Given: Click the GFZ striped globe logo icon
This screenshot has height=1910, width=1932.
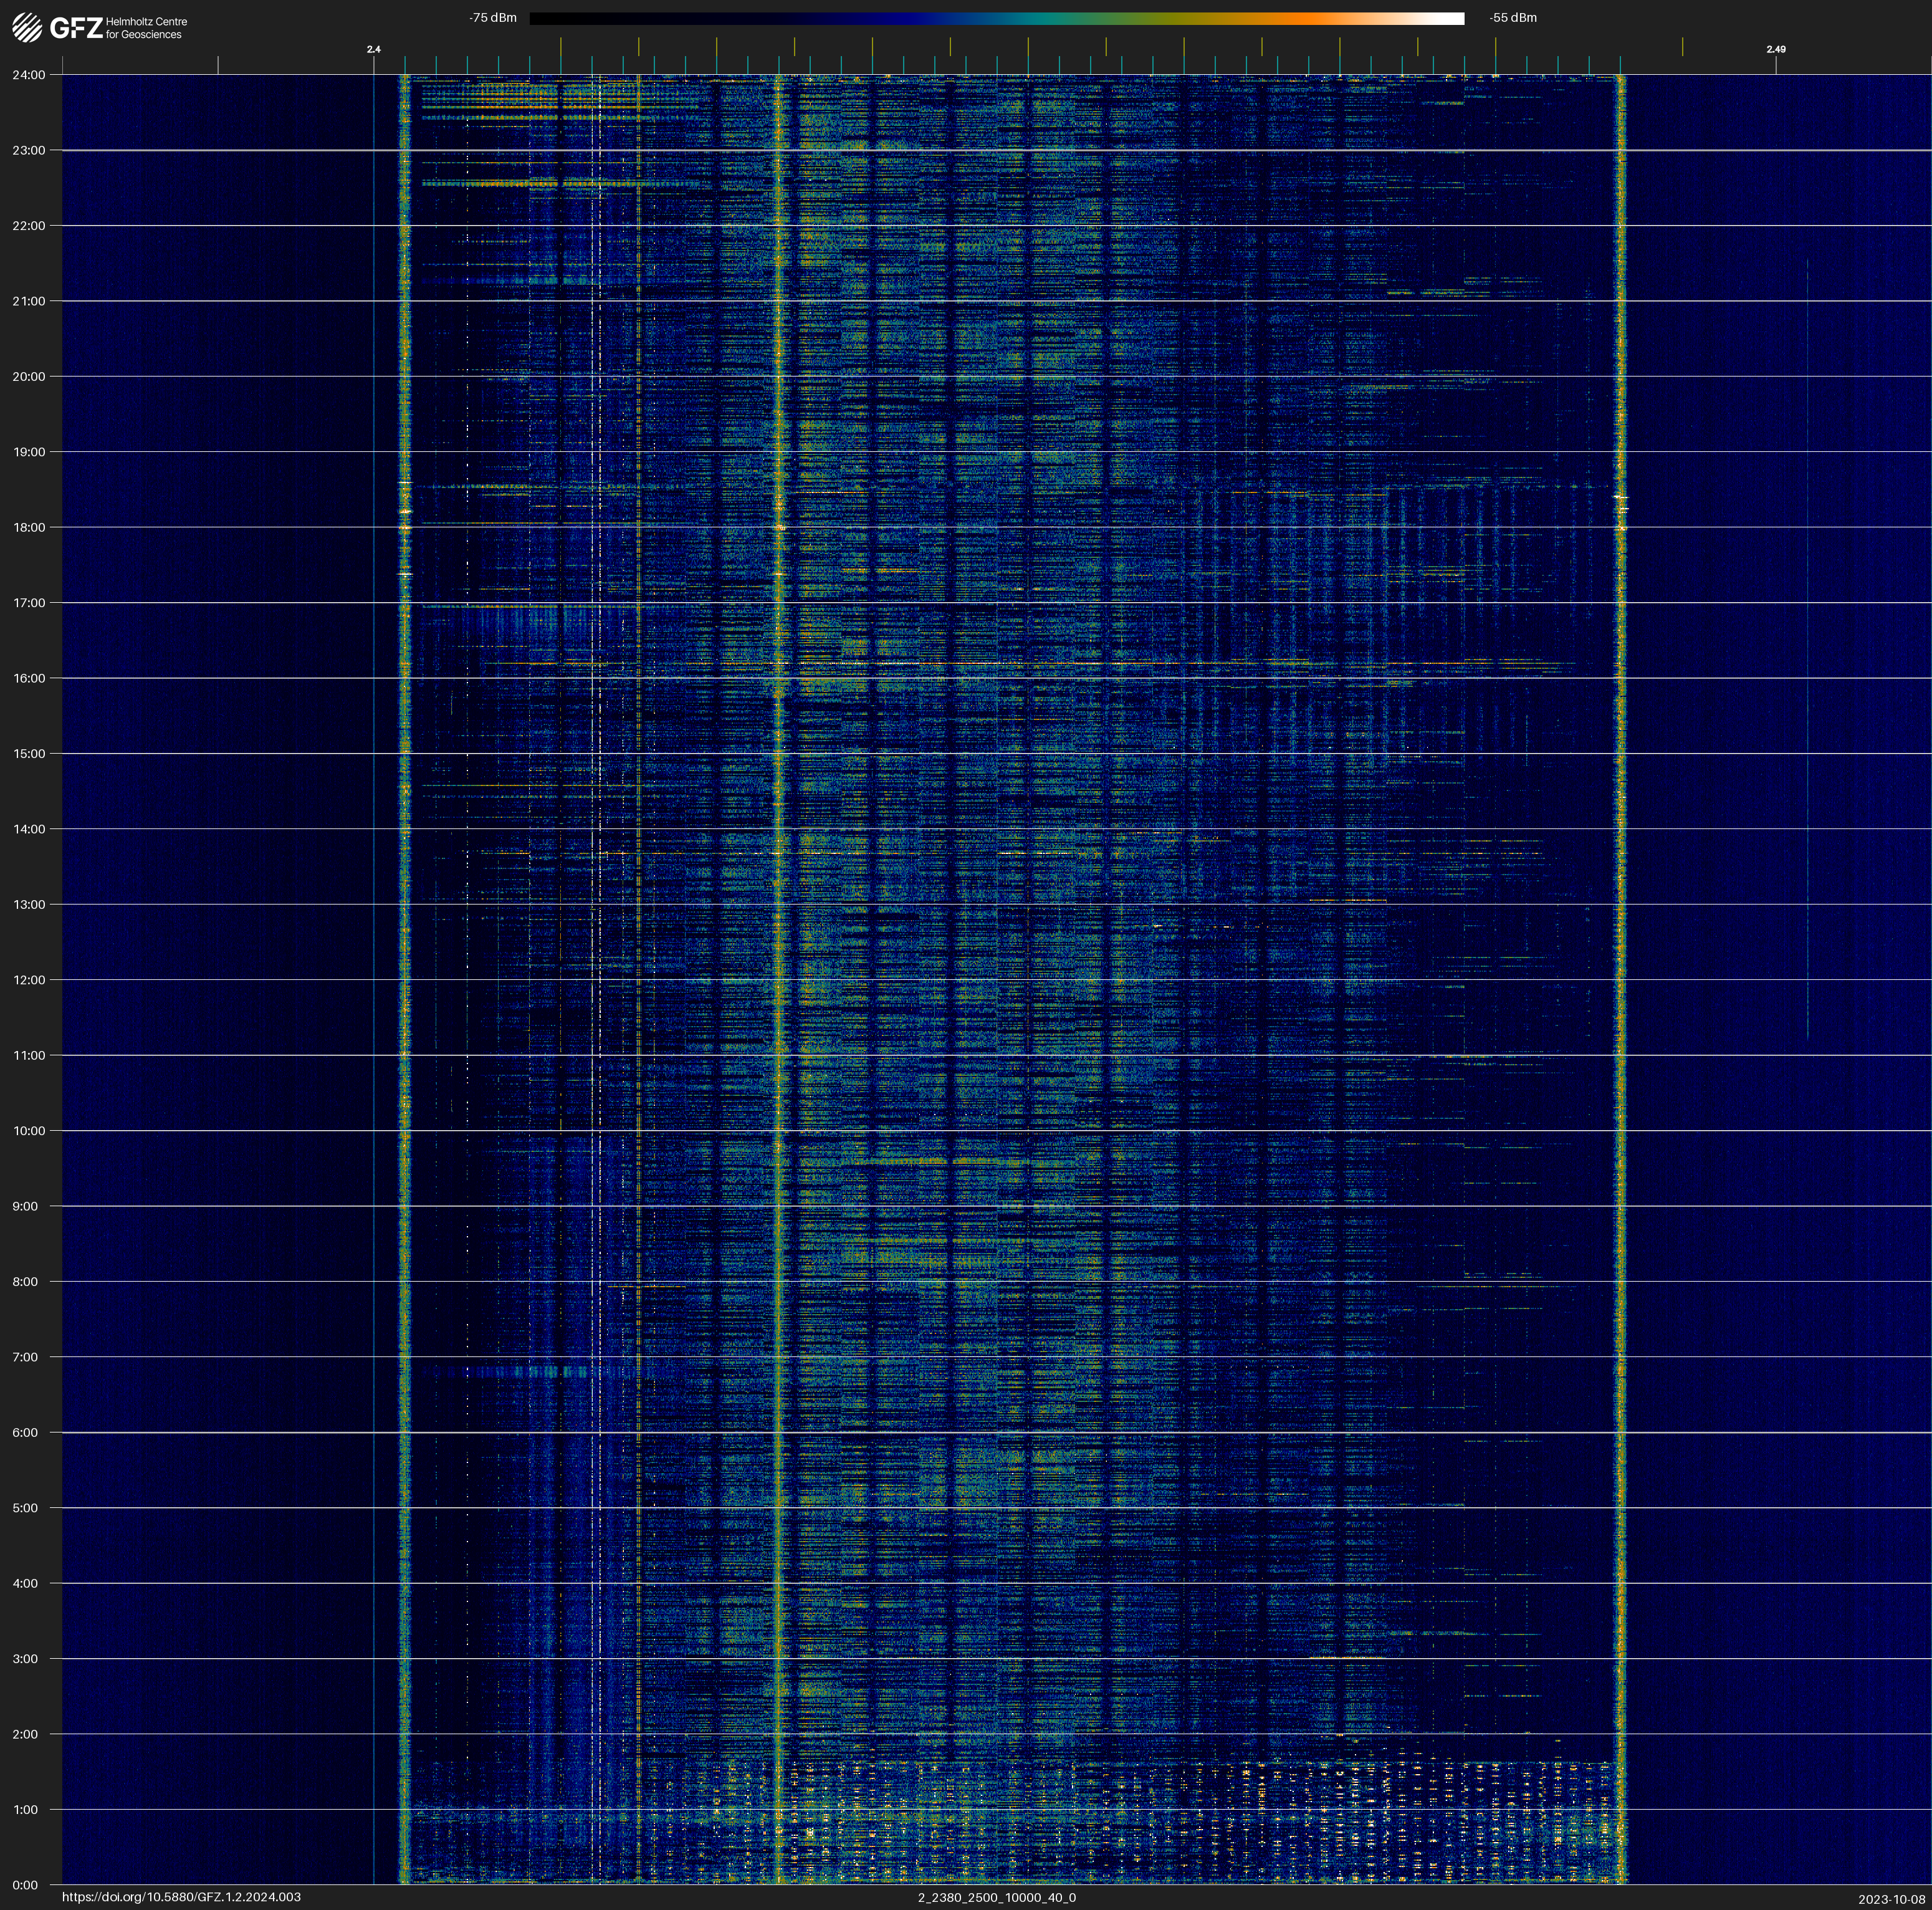Looking at the screenshot, I should [27, 28].
